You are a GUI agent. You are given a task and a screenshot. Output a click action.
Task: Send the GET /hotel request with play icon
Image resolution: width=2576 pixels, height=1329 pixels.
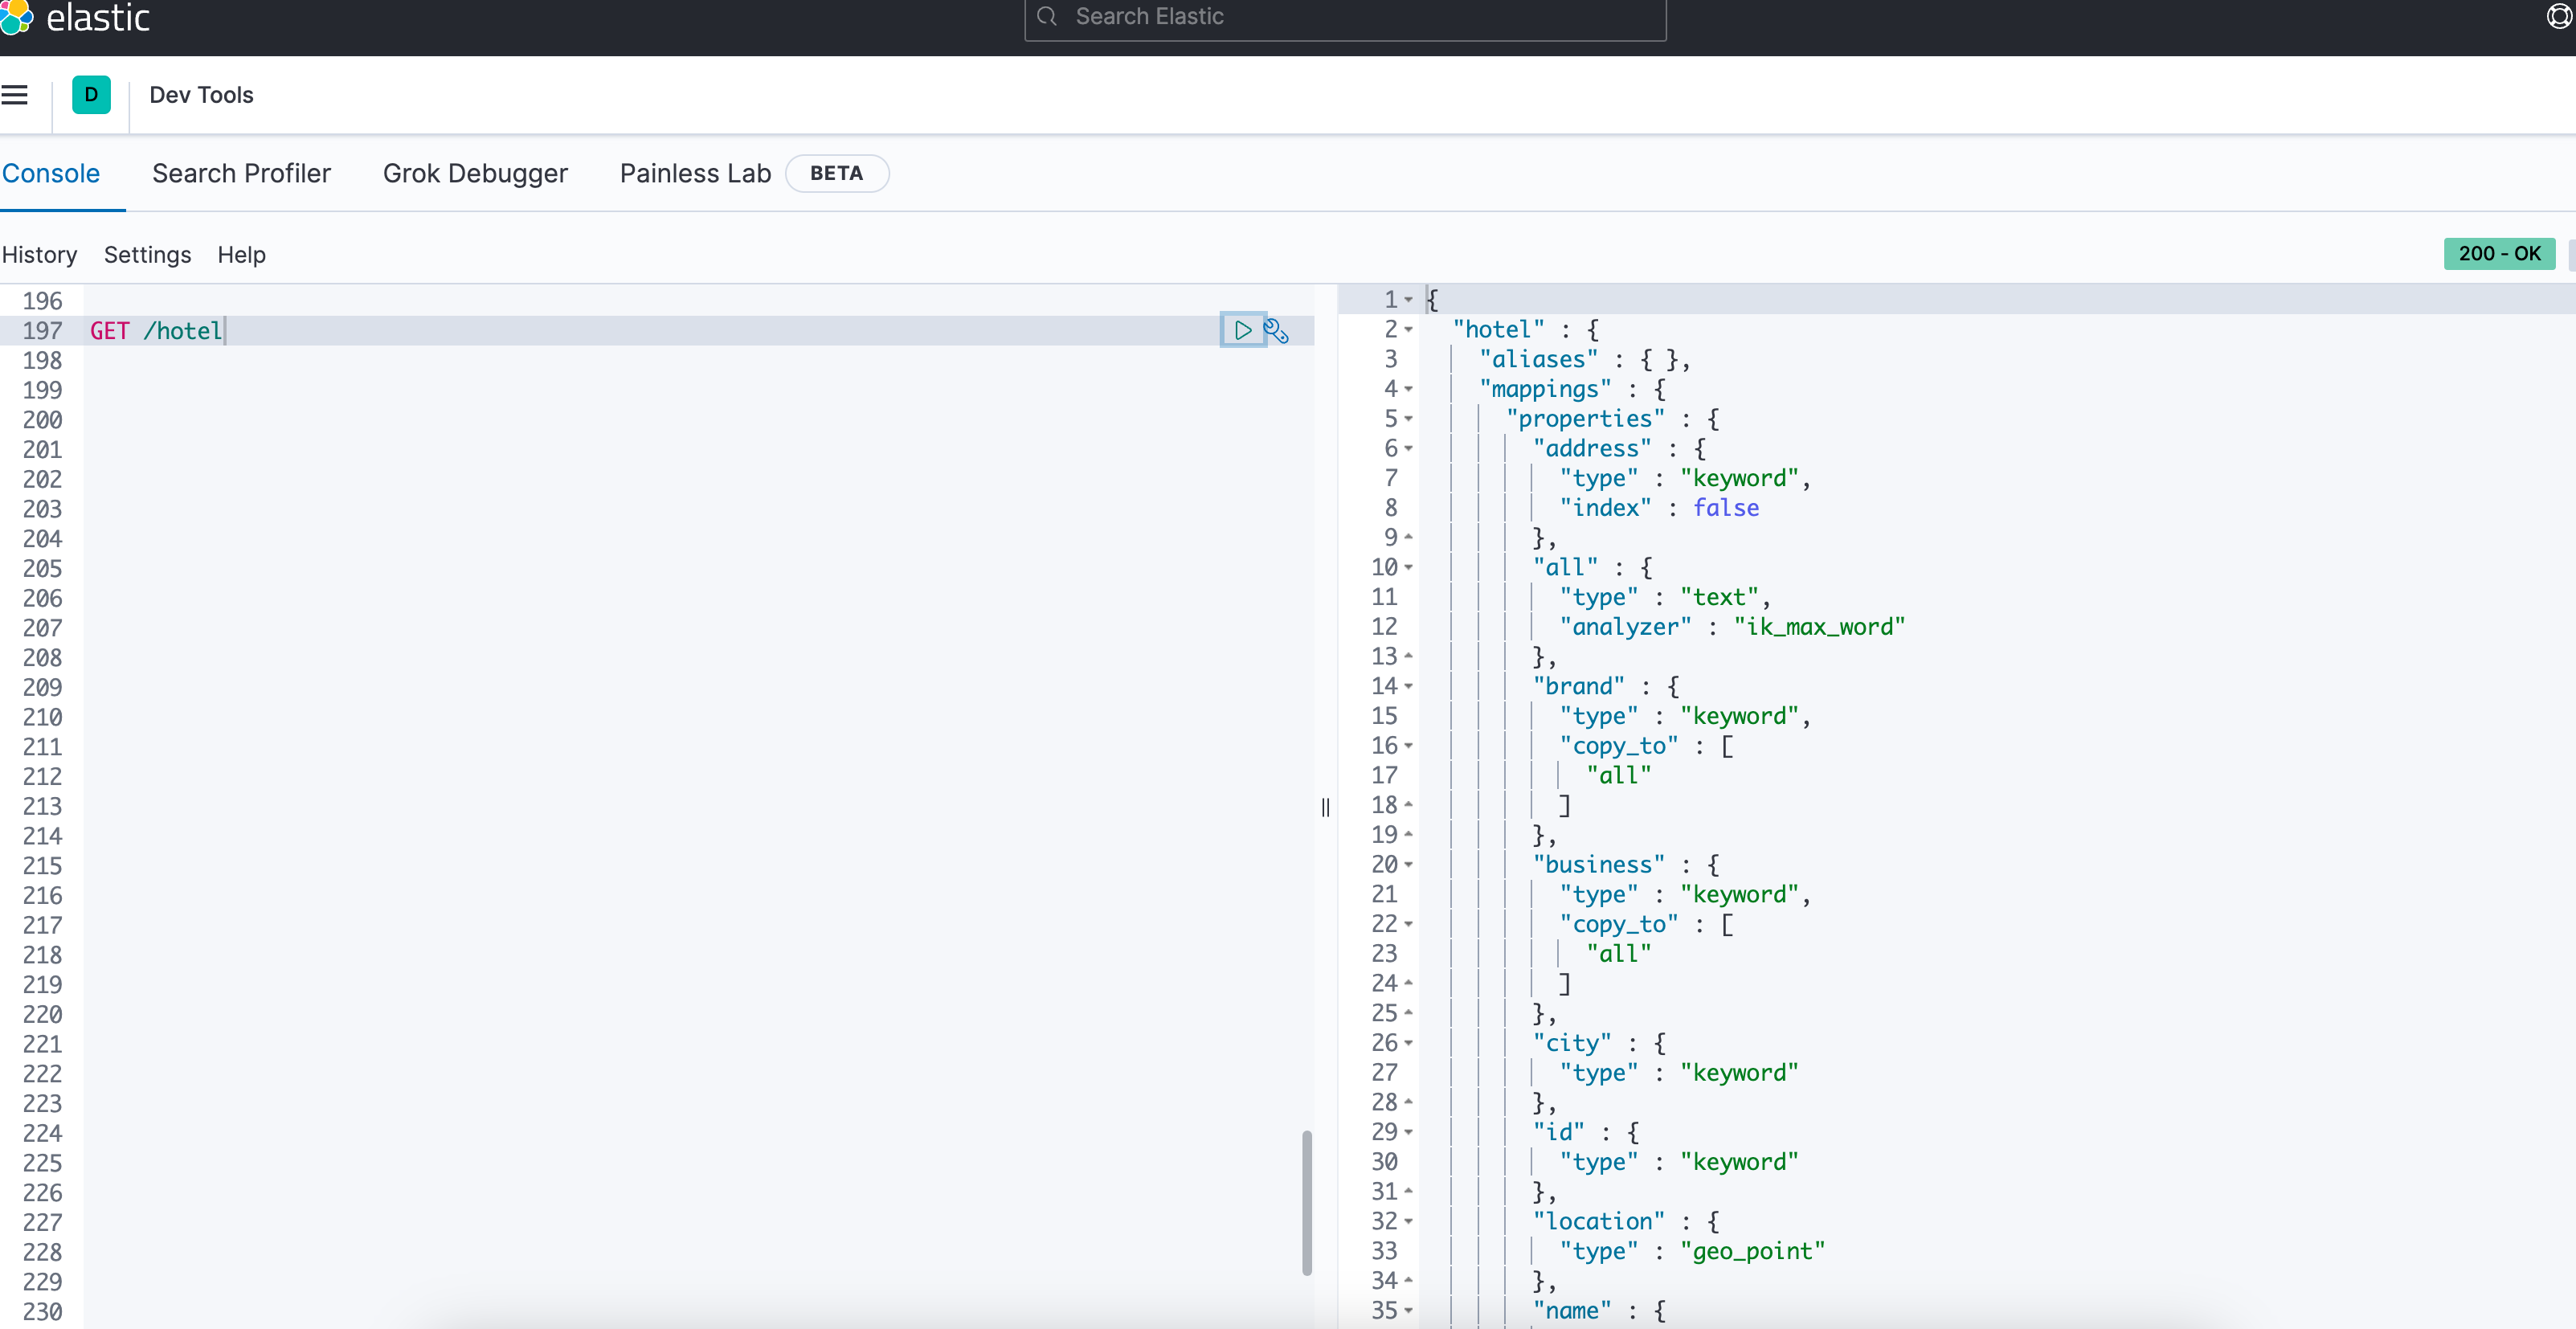[x=1242, y=330]
